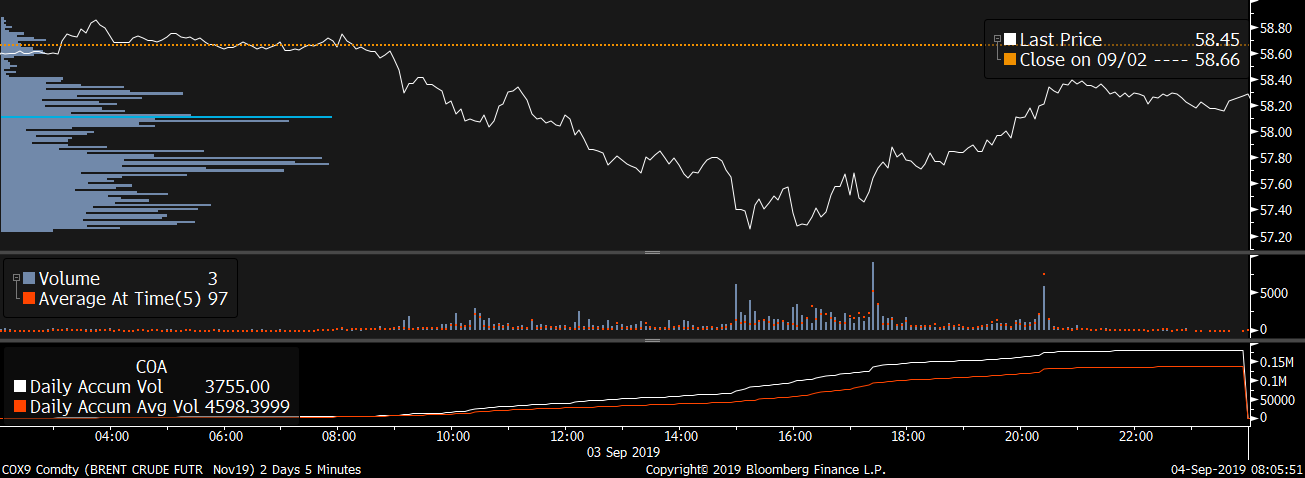Click the orange Close on 09/02 swatch
1305x478 pixels.
click(1010, 60)
